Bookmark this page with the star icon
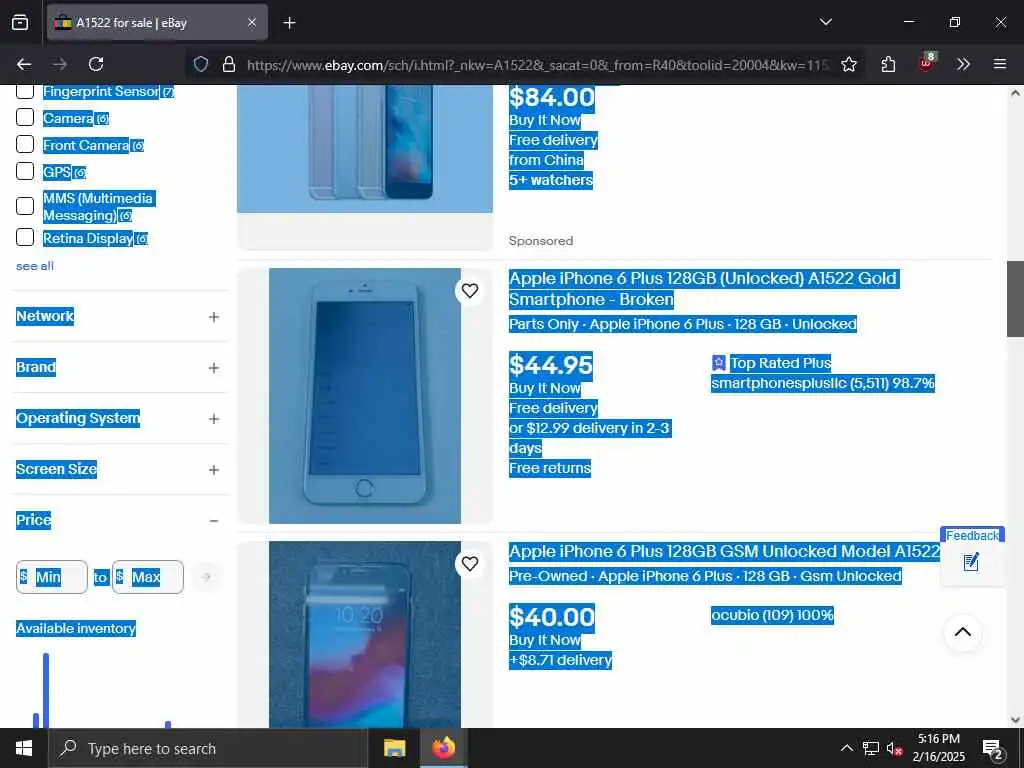This screenshot has width=1024, height=768. (848, 64)
